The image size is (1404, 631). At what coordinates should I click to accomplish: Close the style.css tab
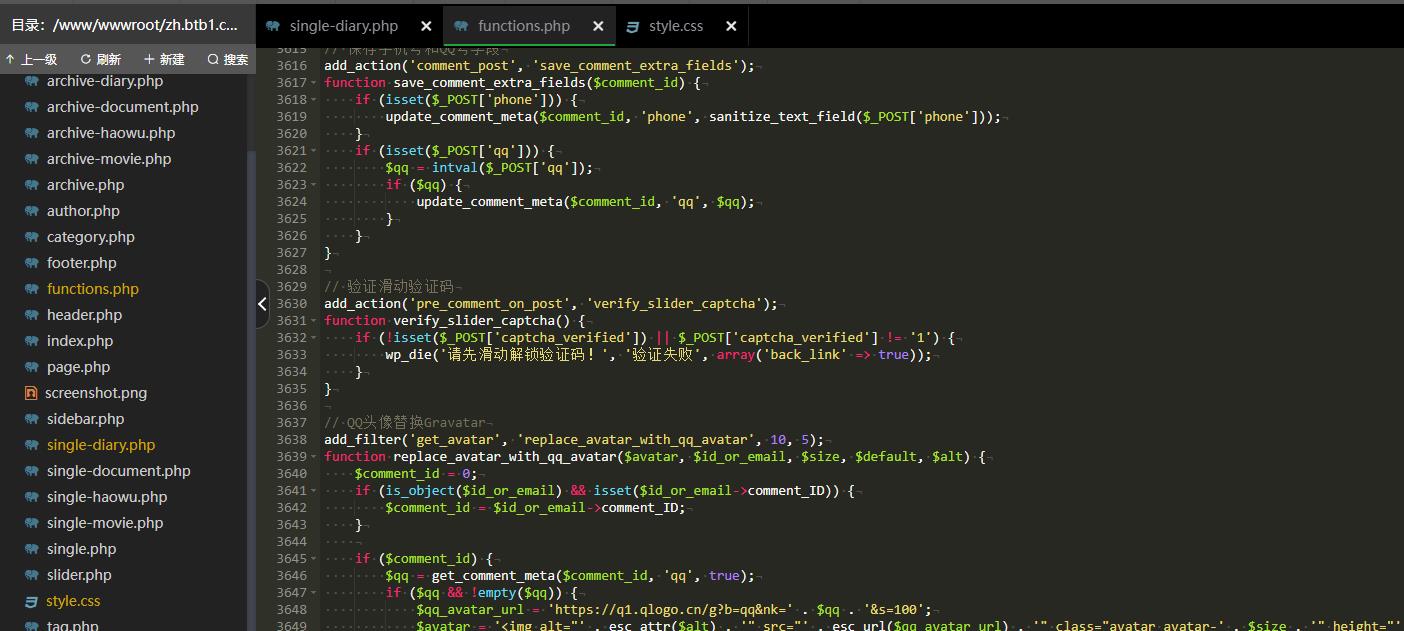pyautogui.click(x=731, y=26)
